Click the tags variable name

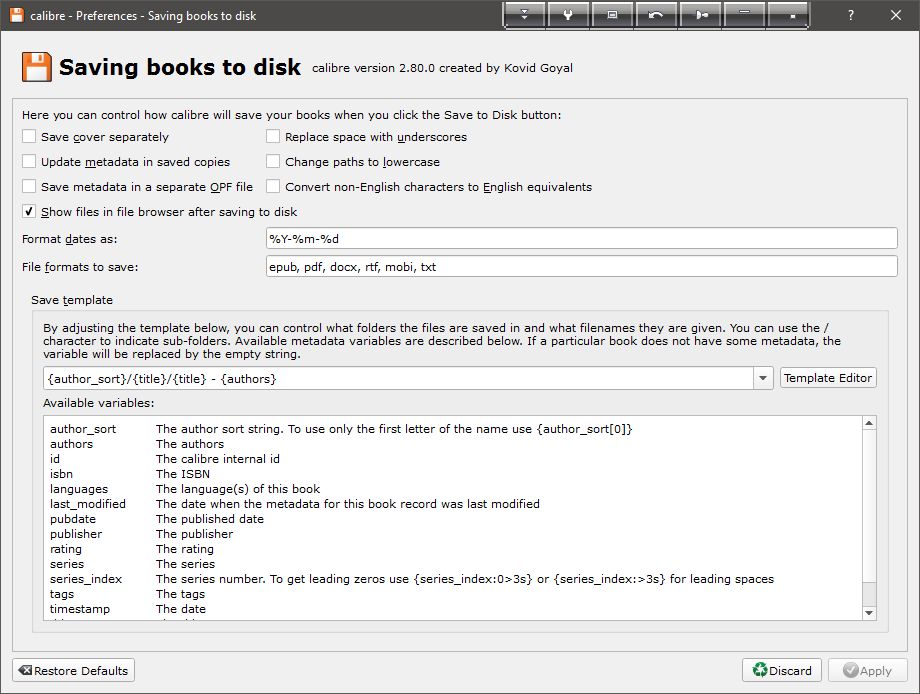click(x=62, y=594)
